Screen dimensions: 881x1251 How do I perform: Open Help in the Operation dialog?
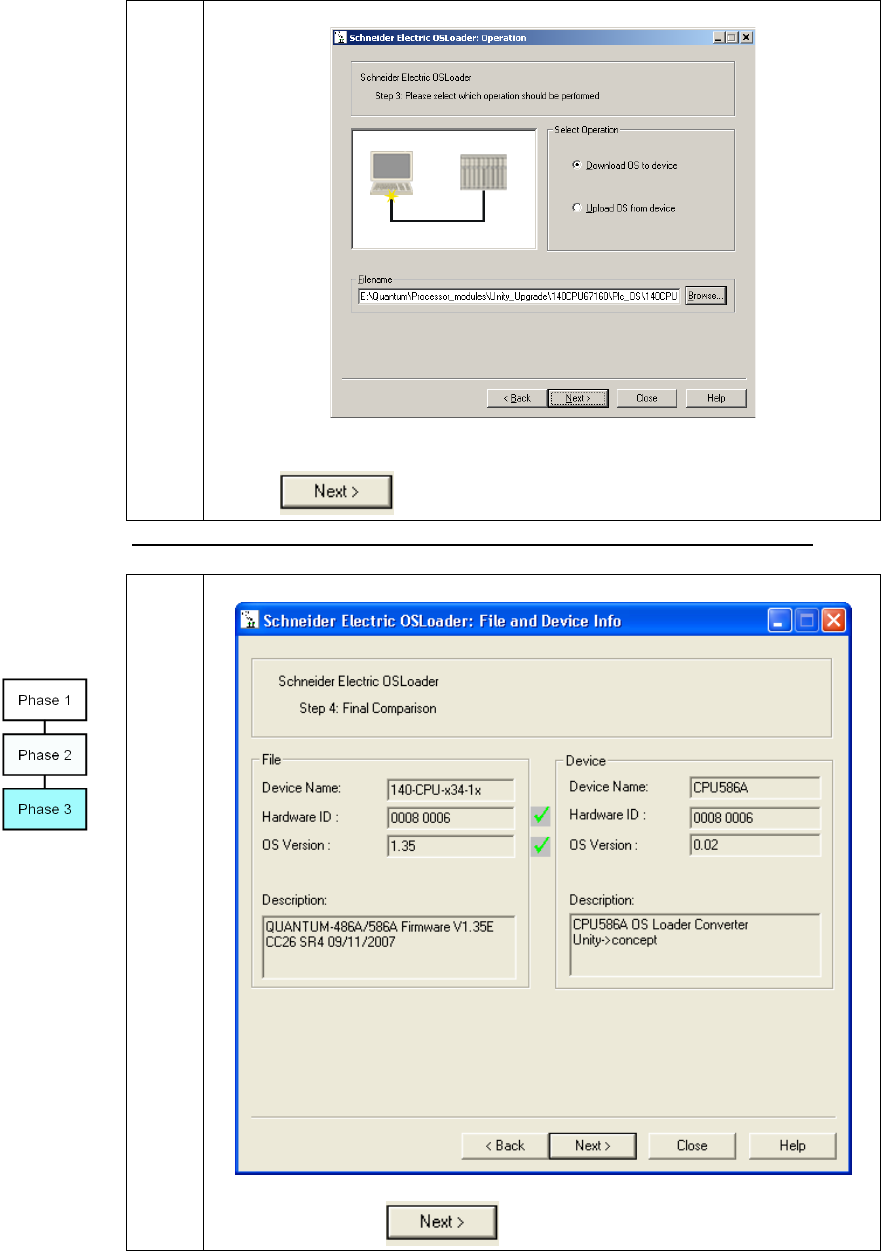click(716, 398)
